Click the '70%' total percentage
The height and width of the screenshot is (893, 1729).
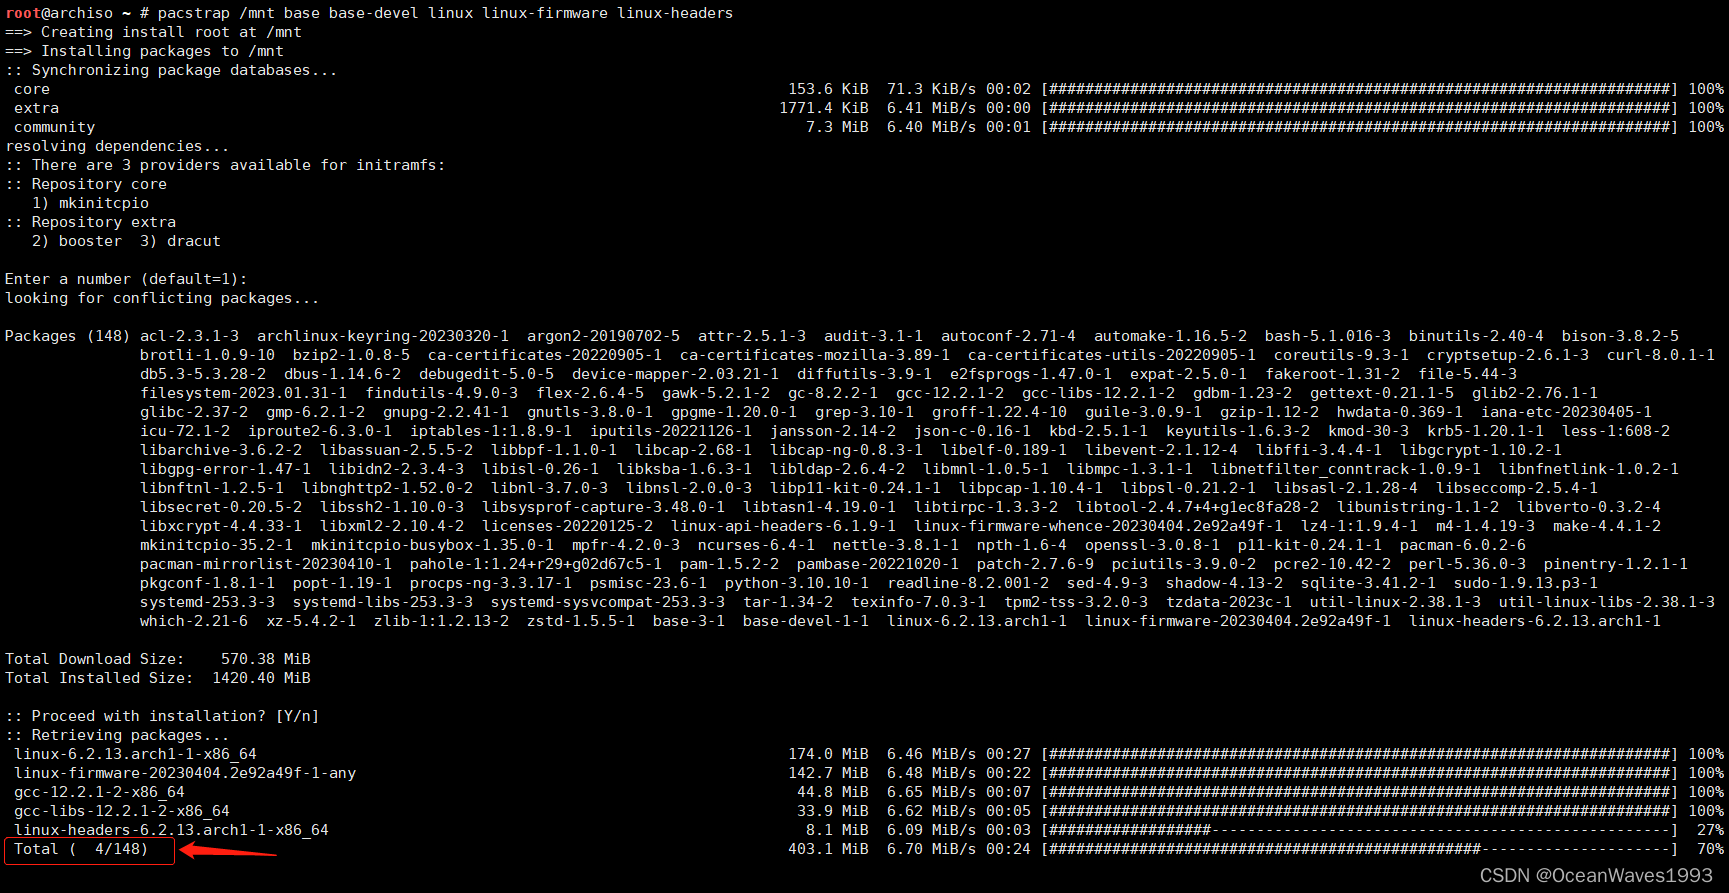[x=1710, y=849]
